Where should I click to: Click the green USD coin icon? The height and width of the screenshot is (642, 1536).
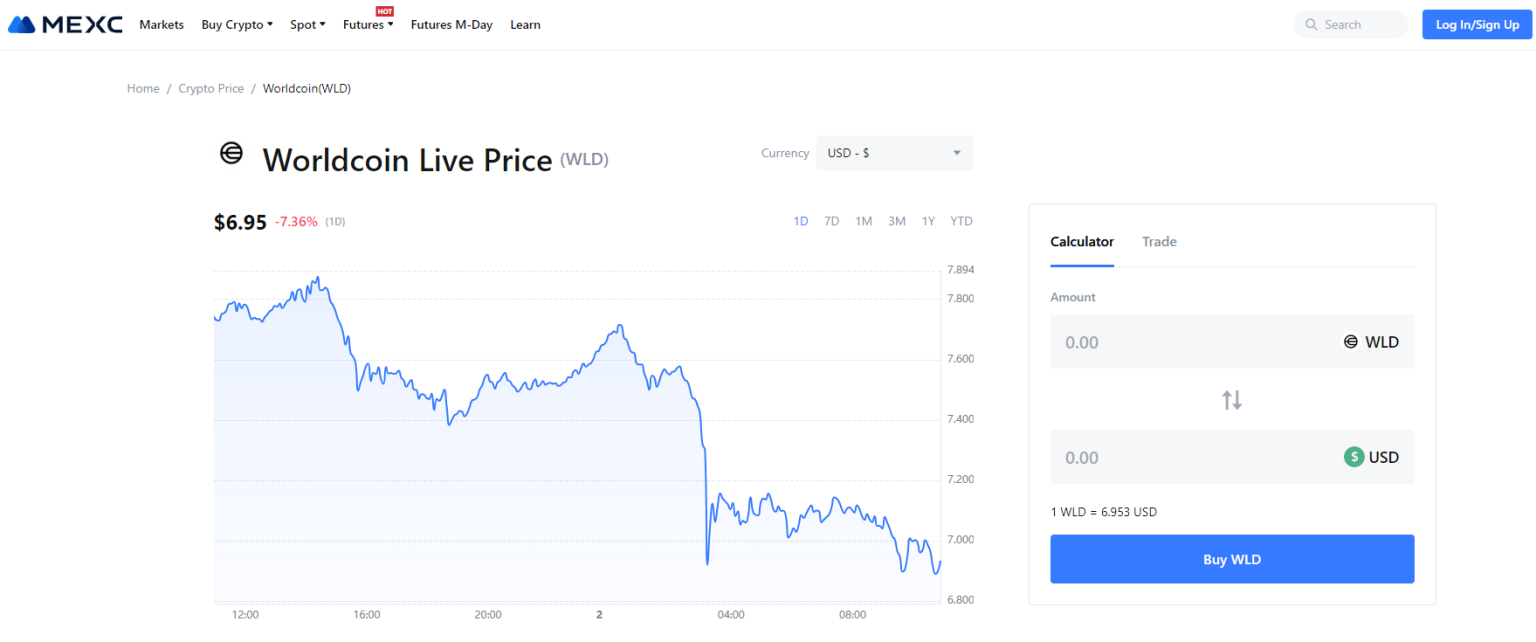[x=1355, y=457]
